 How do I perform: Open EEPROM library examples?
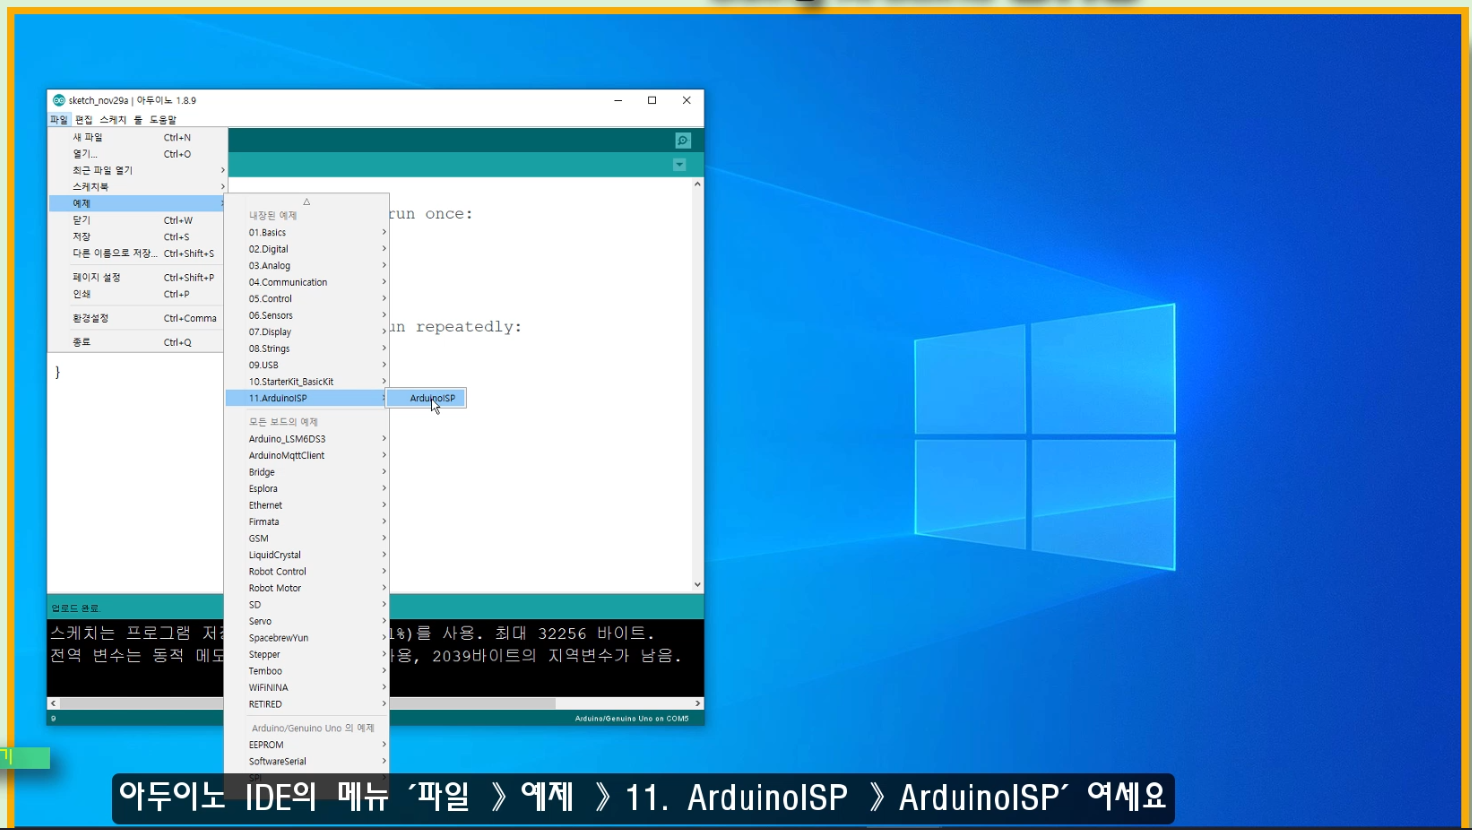tap(307, 745)
